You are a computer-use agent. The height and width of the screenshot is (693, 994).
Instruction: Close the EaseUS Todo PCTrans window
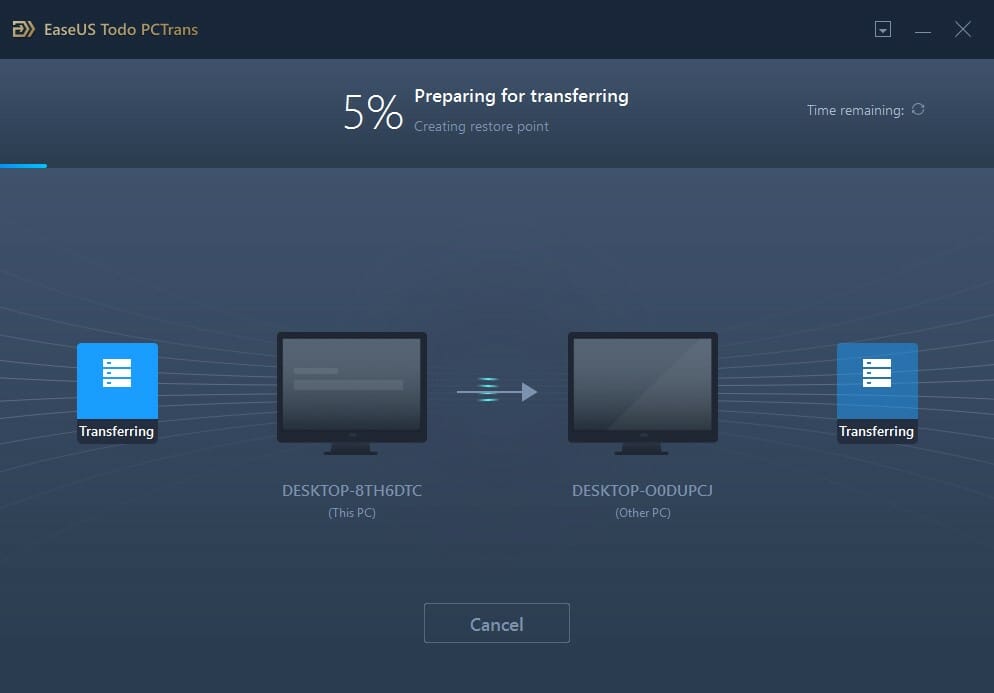[963, 29]
